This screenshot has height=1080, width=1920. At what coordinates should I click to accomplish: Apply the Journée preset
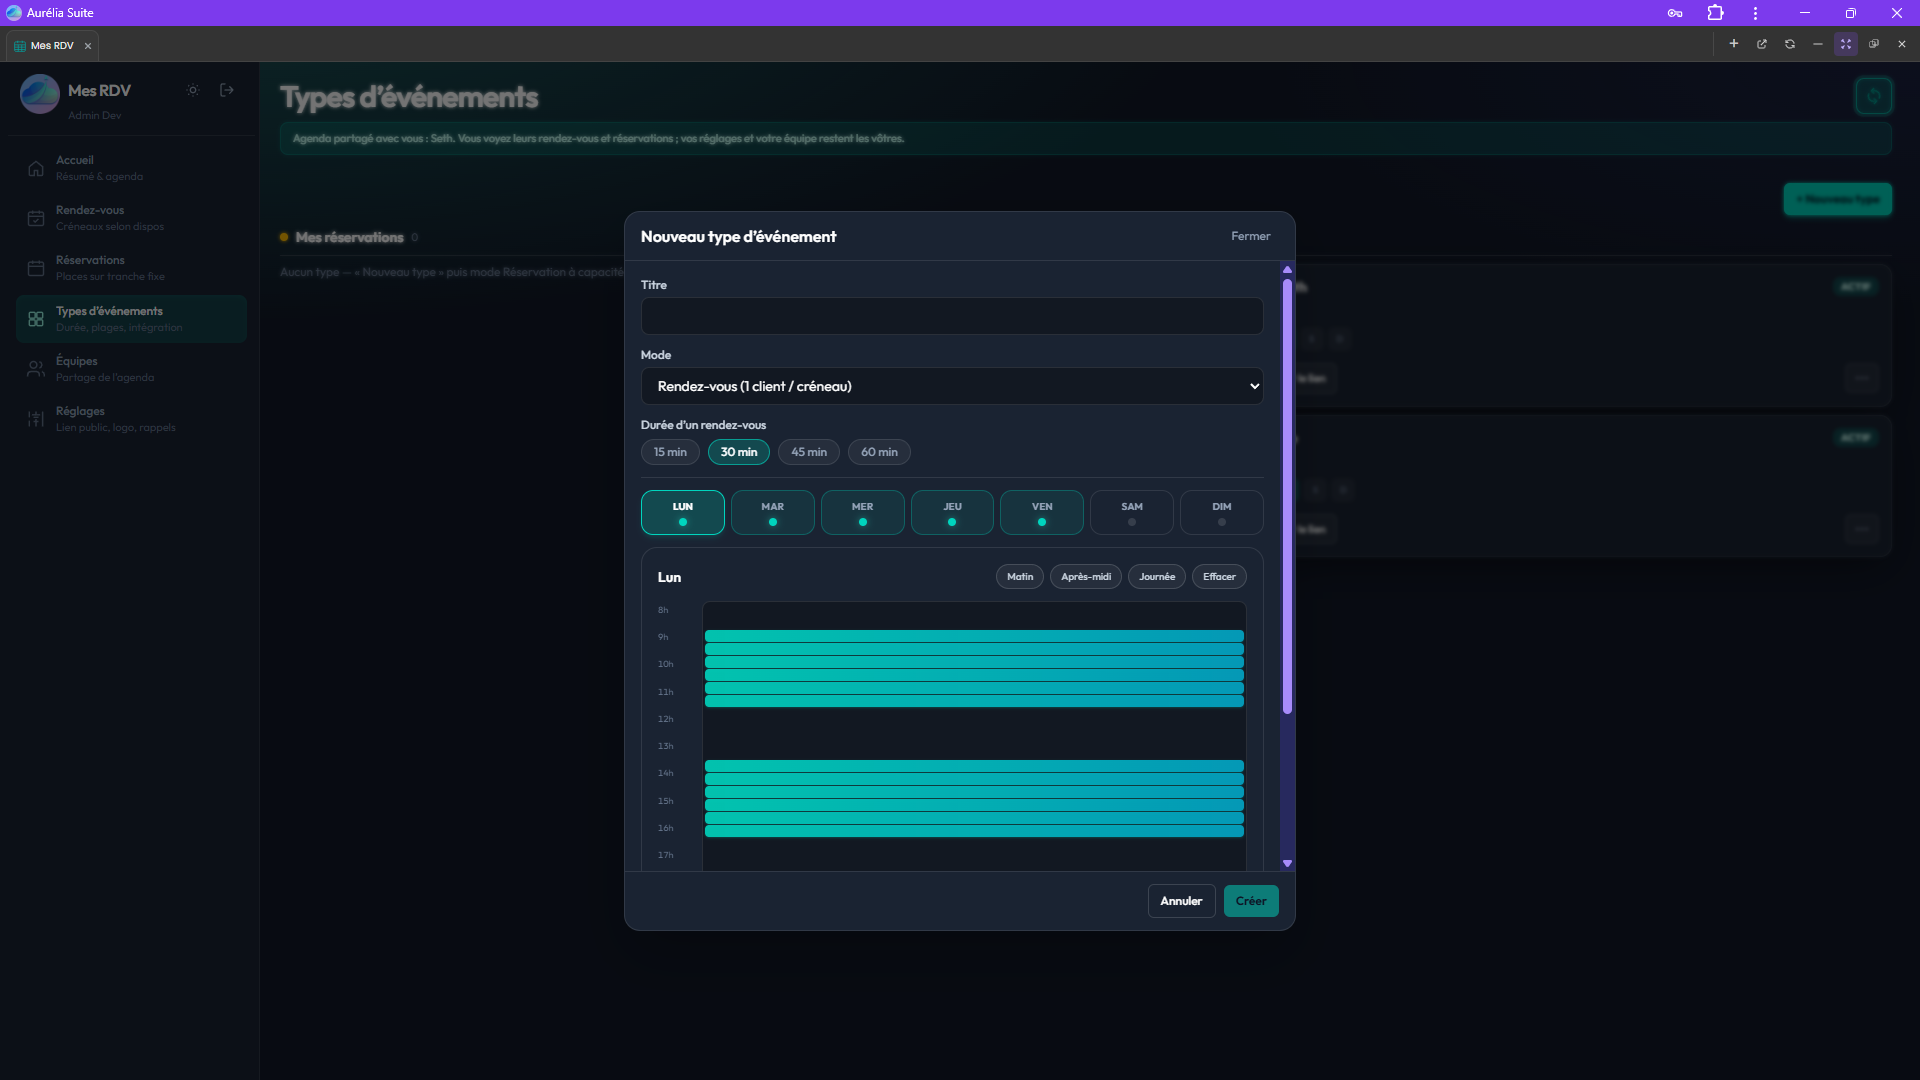[1157, 577]
